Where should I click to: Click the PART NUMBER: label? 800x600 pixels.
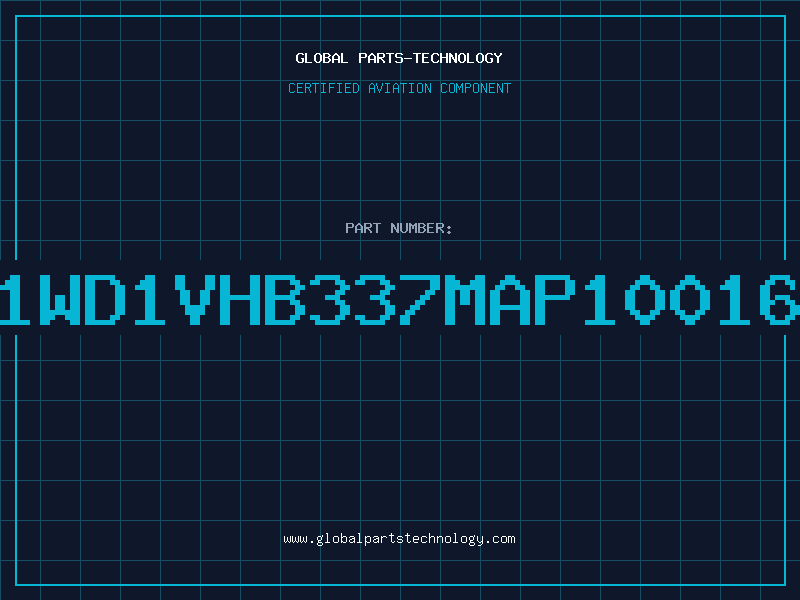[399, 228]
